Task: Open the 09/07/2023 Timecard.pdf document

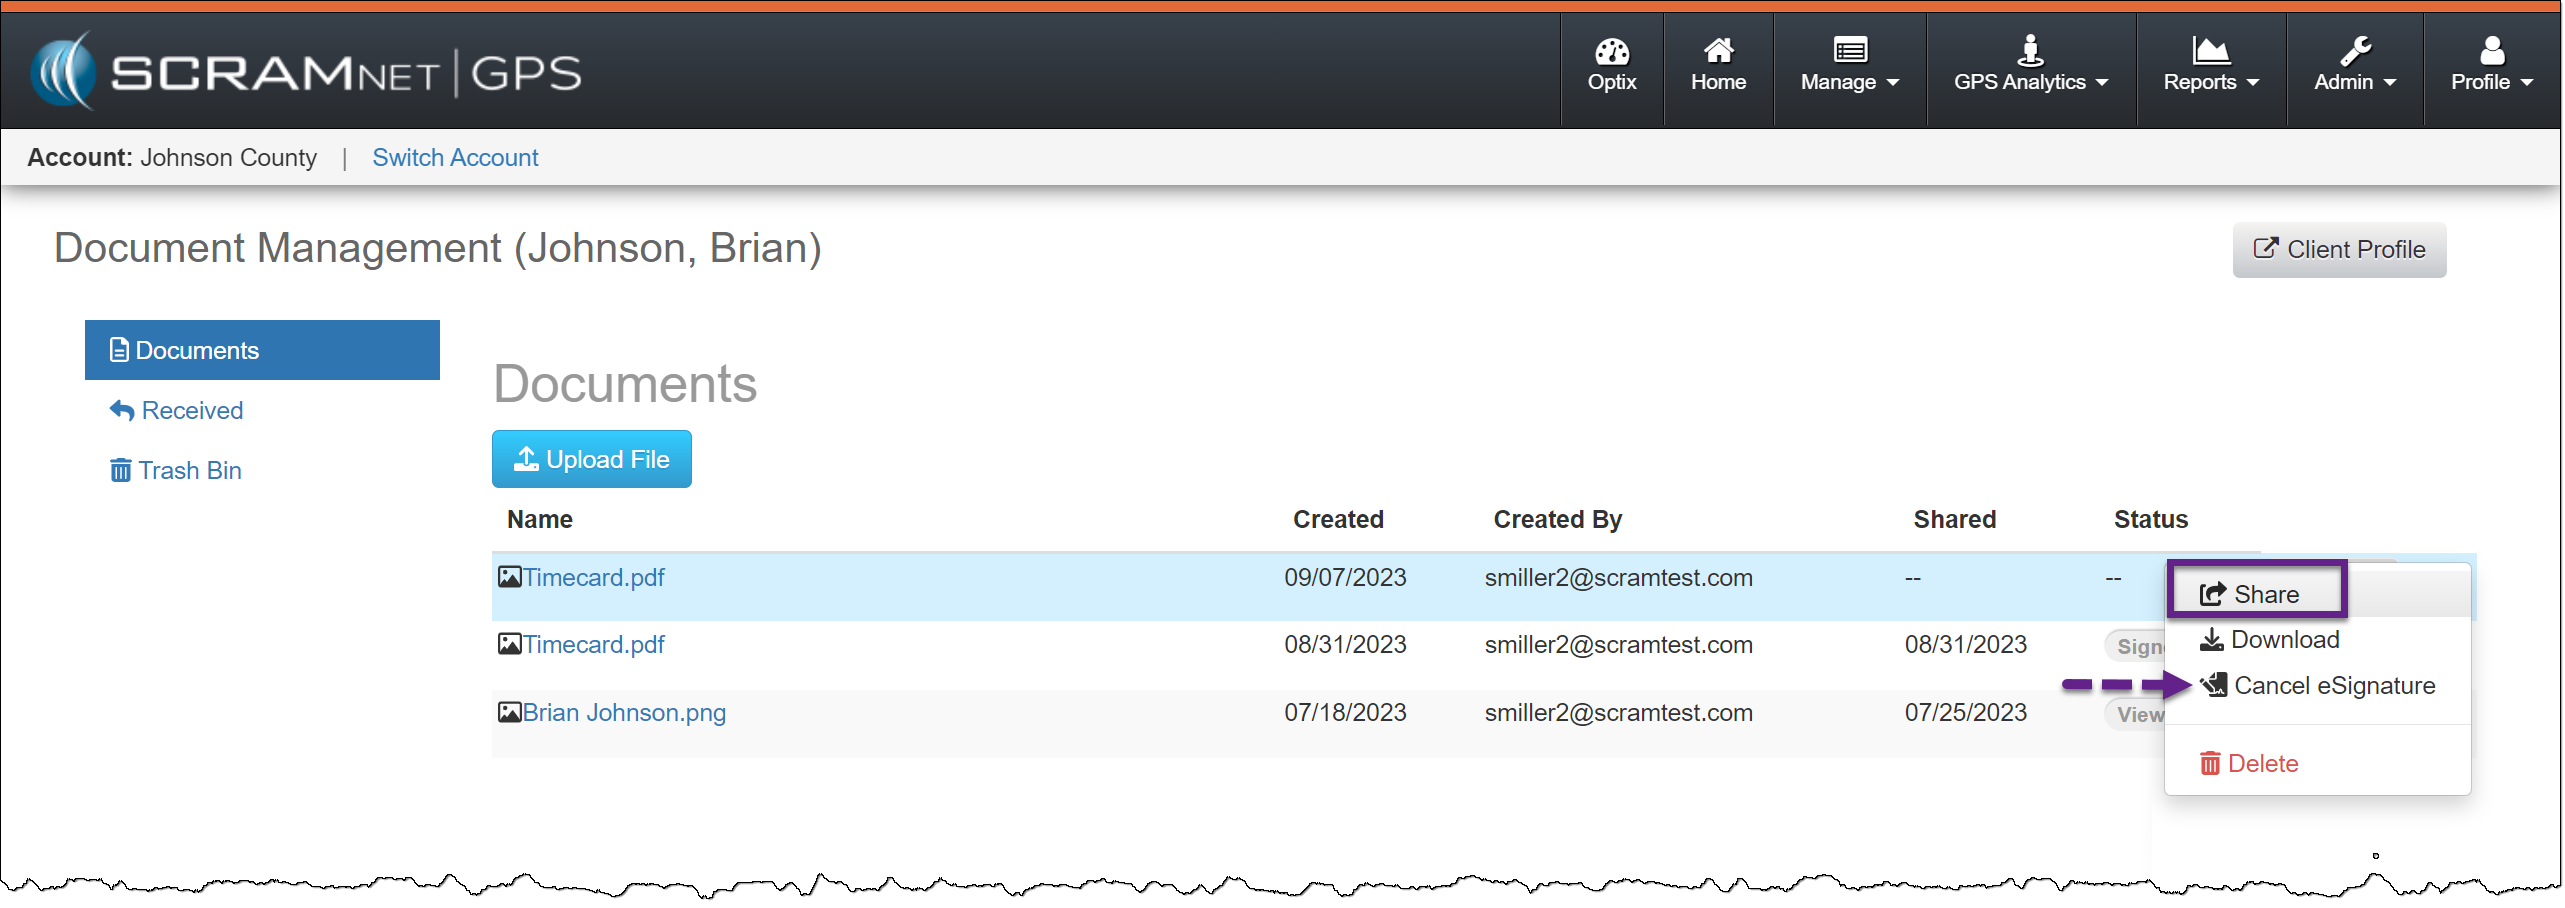Action: 593,578
